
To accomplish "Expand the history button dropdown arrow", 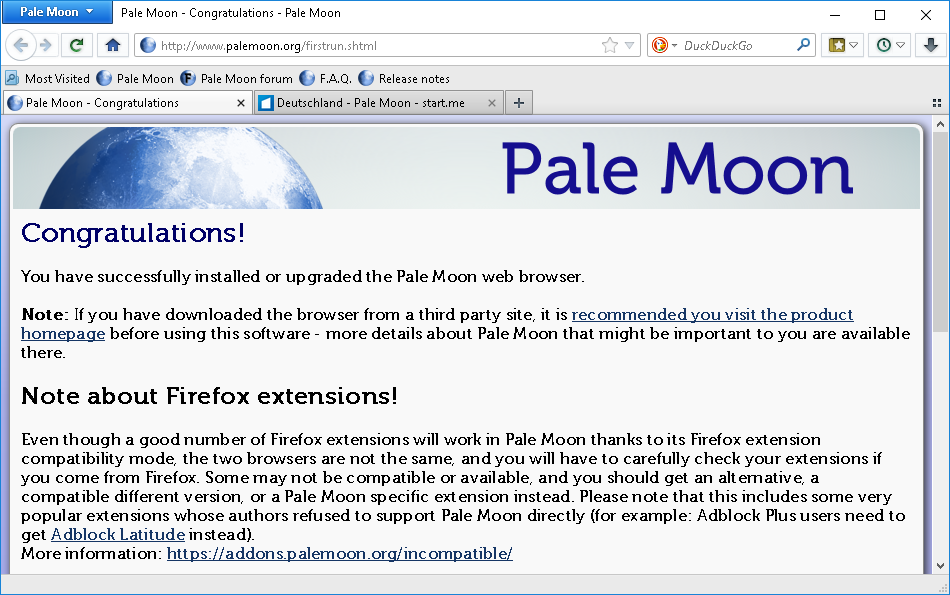I will point(900,45).
